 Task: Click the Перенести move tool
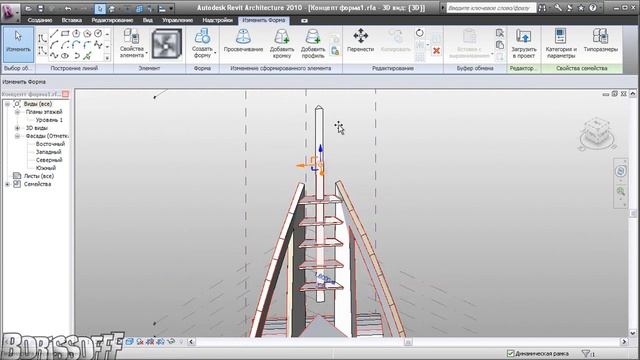(360, 41)
